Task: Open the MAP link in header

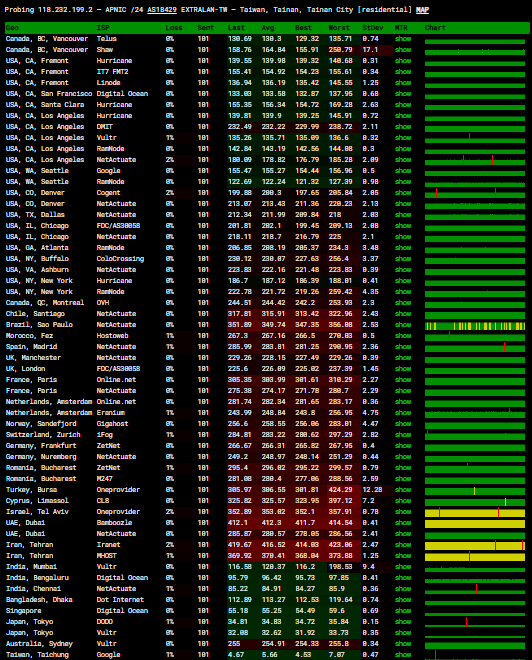Action: (x=422, y=10)
